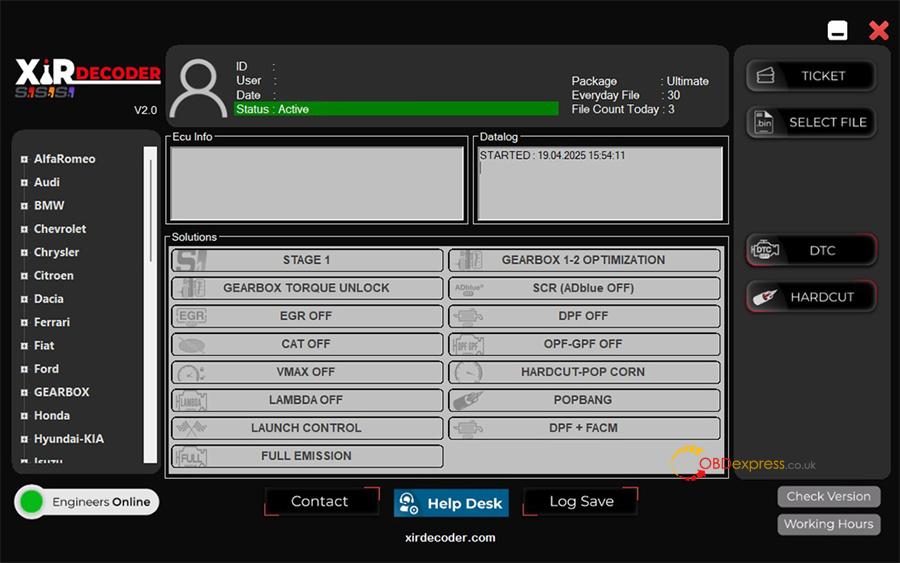
Task: Open the TICKET button
Action: [811, 76]
